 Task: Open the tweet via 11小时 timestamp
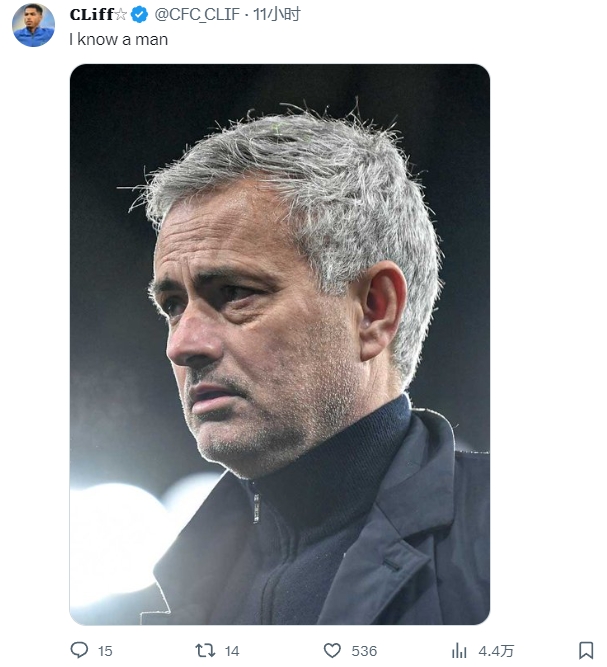(276, 14)
